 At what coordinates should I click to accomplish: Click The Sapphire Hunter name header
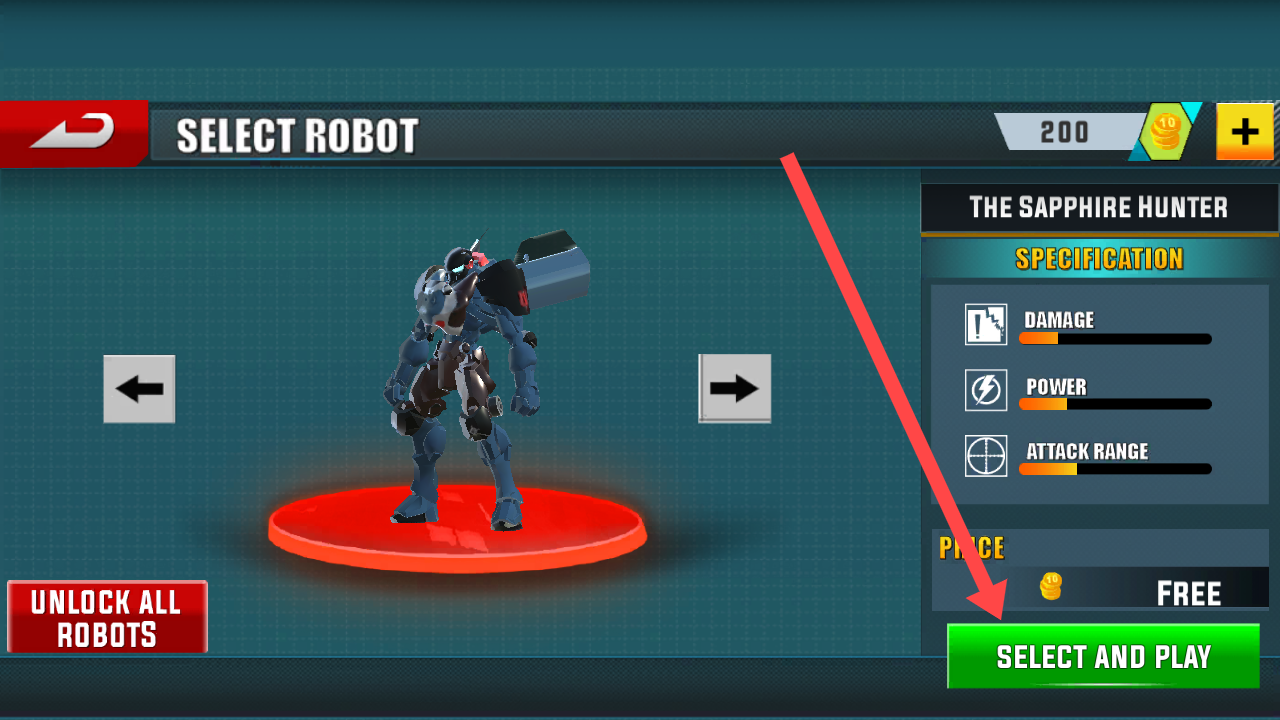click(x=1099, y=208)
